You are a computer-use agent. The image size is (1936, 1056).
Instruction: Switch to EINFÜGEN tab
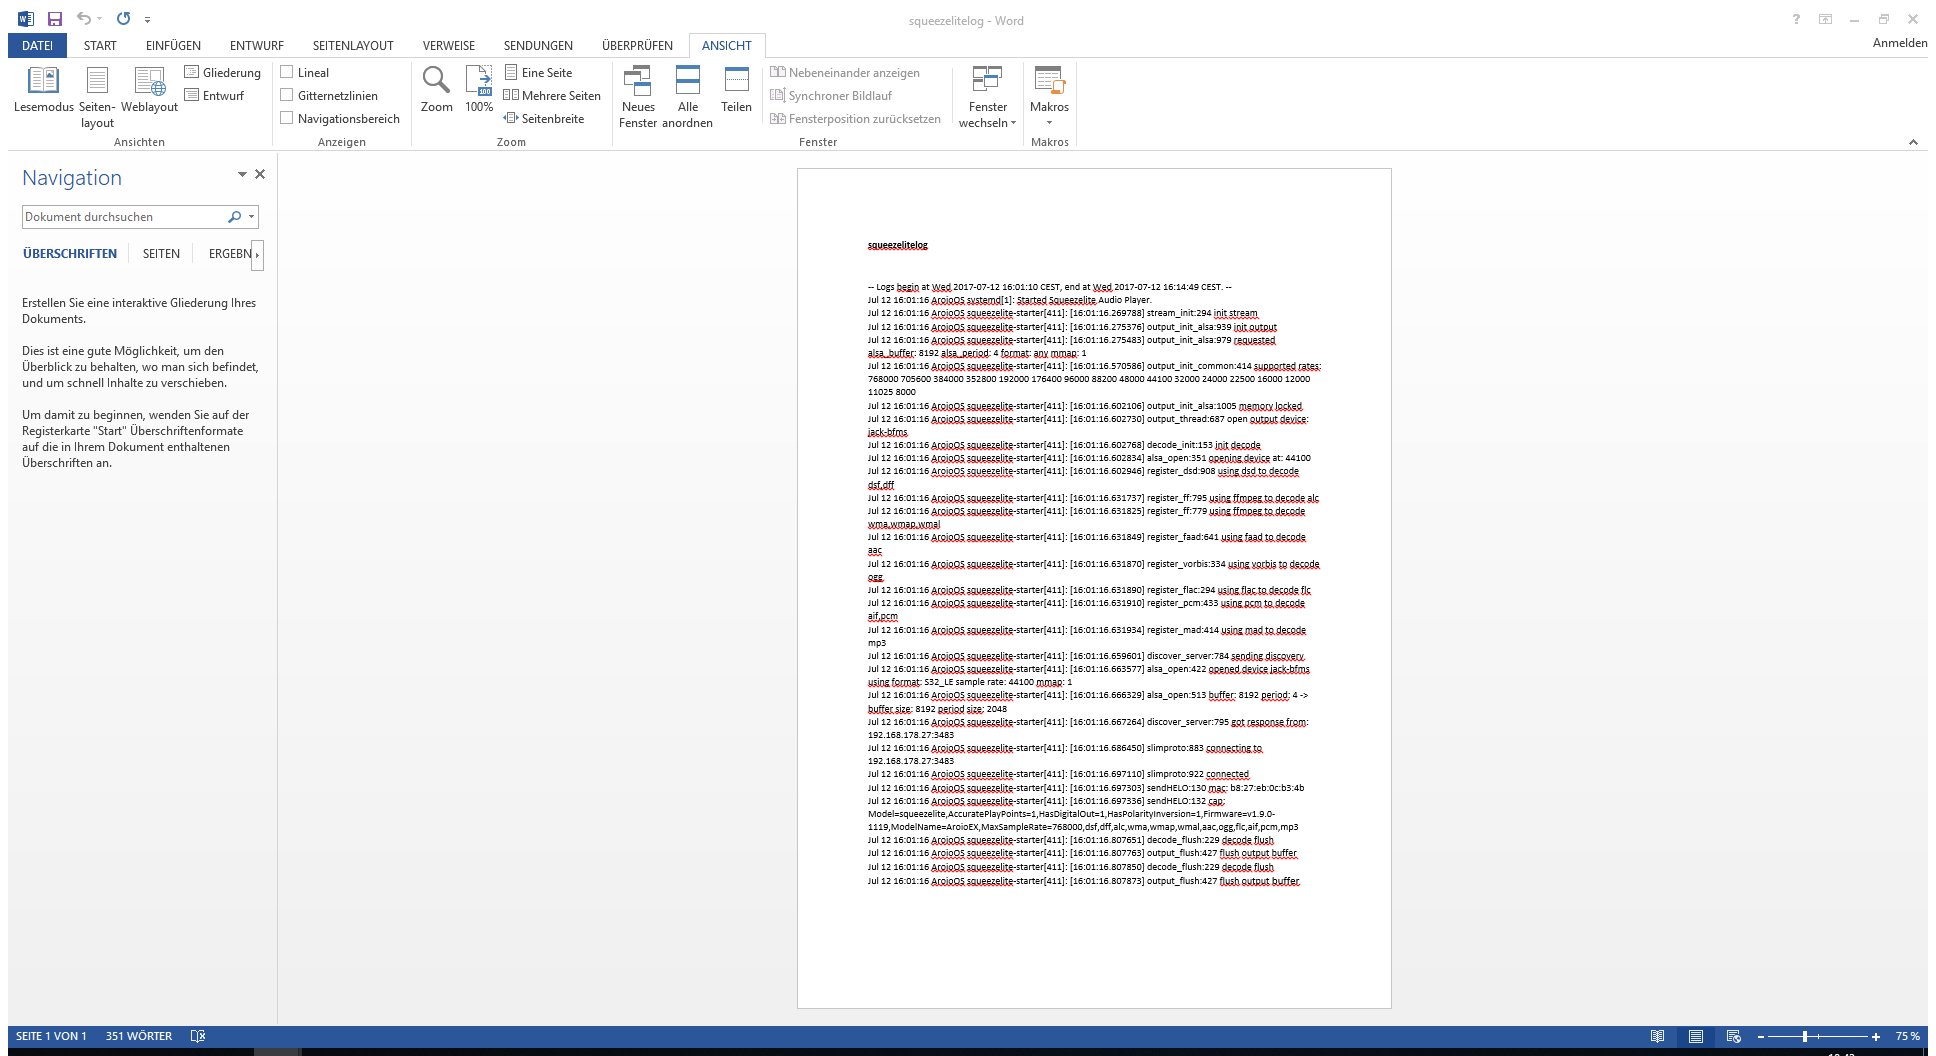pos(173,45)
